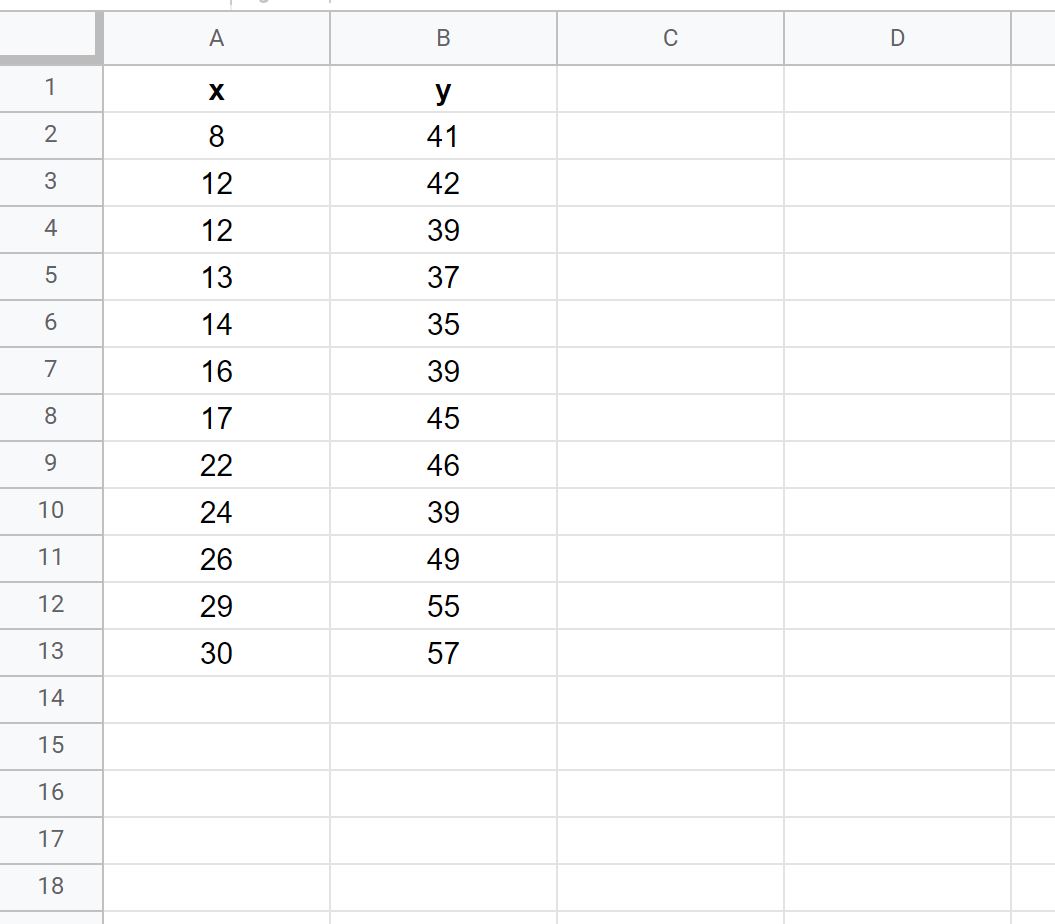The image size is (1055, 924).
Task: Click empty cell C5
Action: (670, 277)
